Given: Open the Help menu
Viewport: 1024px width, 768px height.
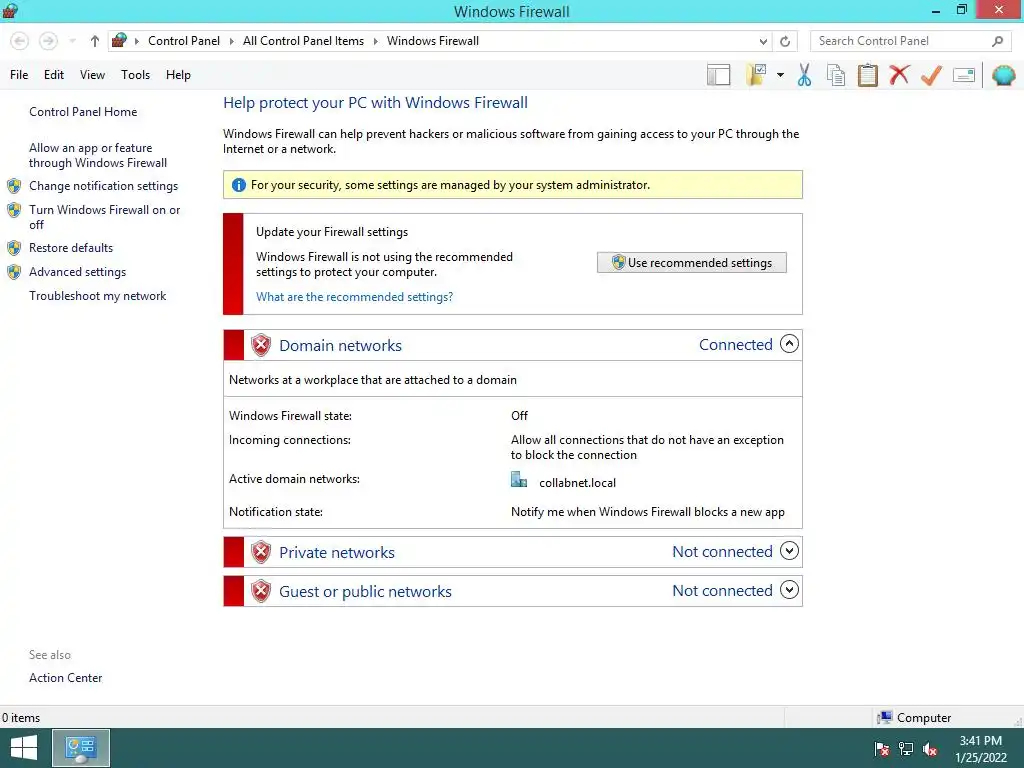Looking at the screenshot, I should point(178,75).
